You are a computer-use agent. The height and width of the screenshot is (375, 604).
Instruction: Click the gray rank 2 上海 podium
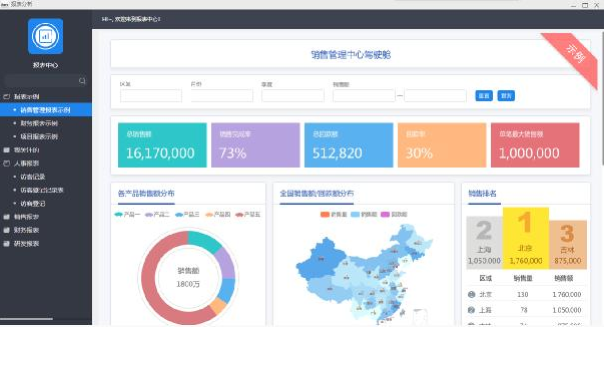point(484,243)
